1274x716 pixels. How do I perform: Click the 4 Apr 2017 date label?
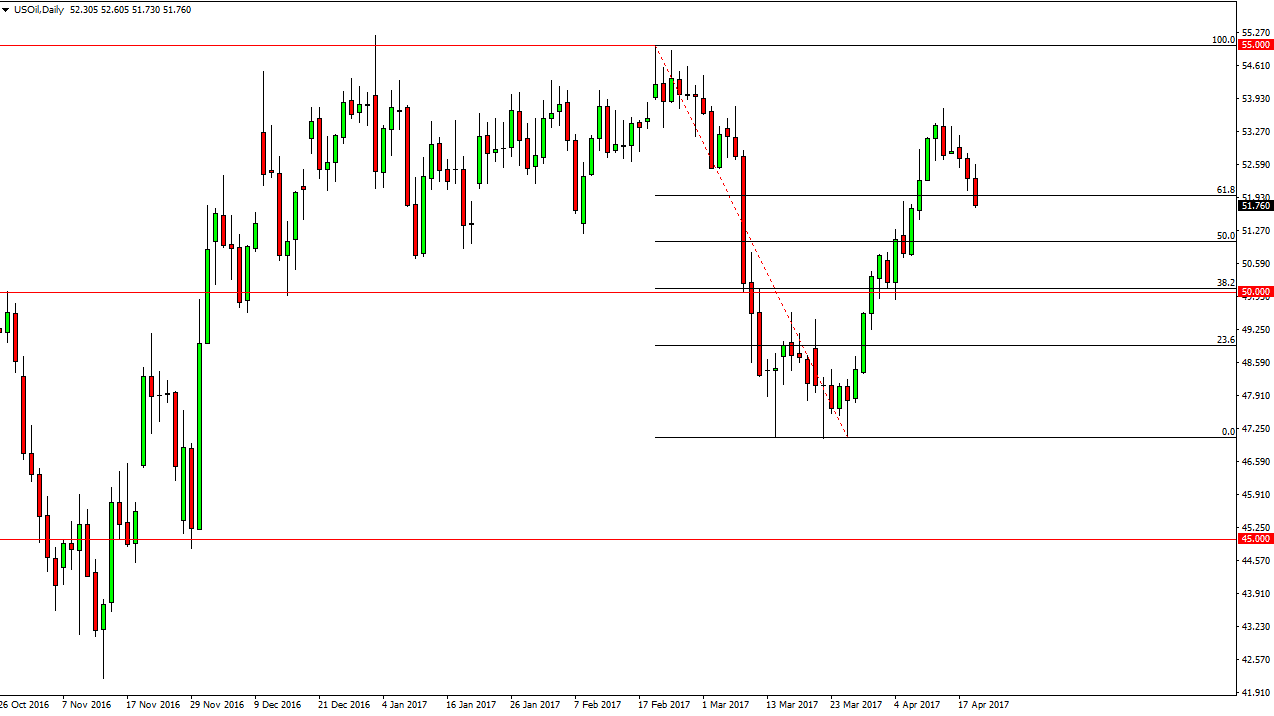click(917, 705)
